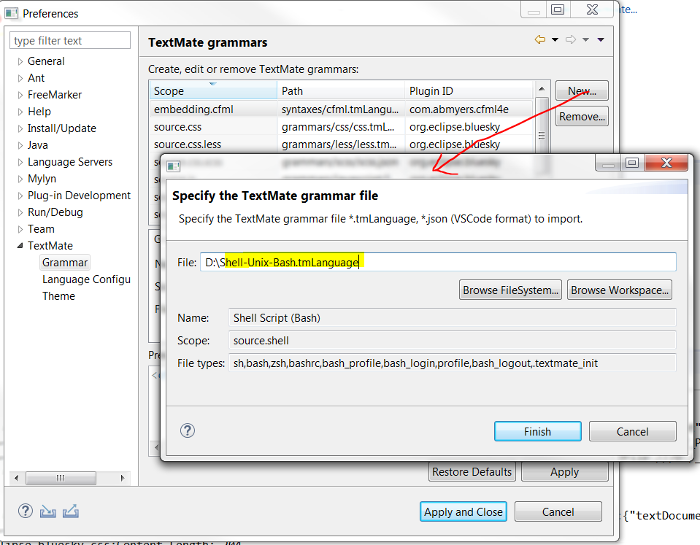The height and width of the screenshot is (545, 700).
Task: Select Language Configuration tree item
Action: tap(86, 279)
